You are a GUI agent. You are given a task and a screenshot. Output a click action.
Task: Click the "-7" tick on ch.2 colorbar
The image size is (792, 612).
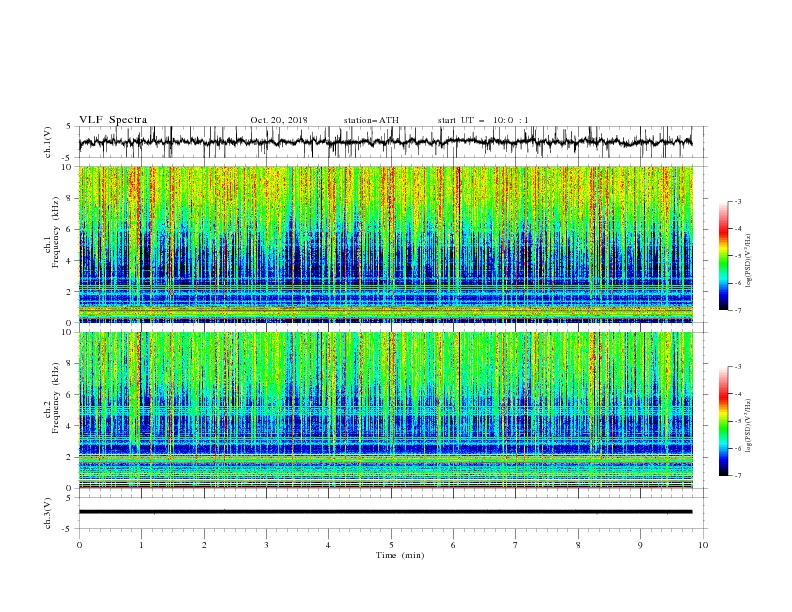(x=737, y=476)
